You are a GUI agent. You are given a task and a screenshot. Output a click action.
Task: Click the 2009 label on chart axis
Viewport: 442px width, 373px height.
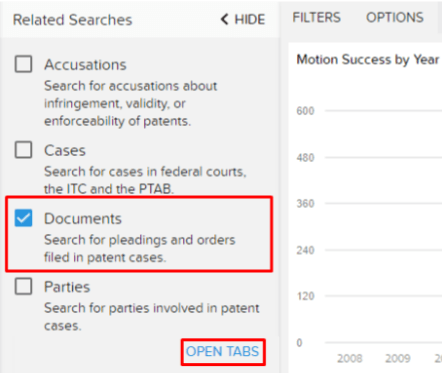tap(398, 359)
